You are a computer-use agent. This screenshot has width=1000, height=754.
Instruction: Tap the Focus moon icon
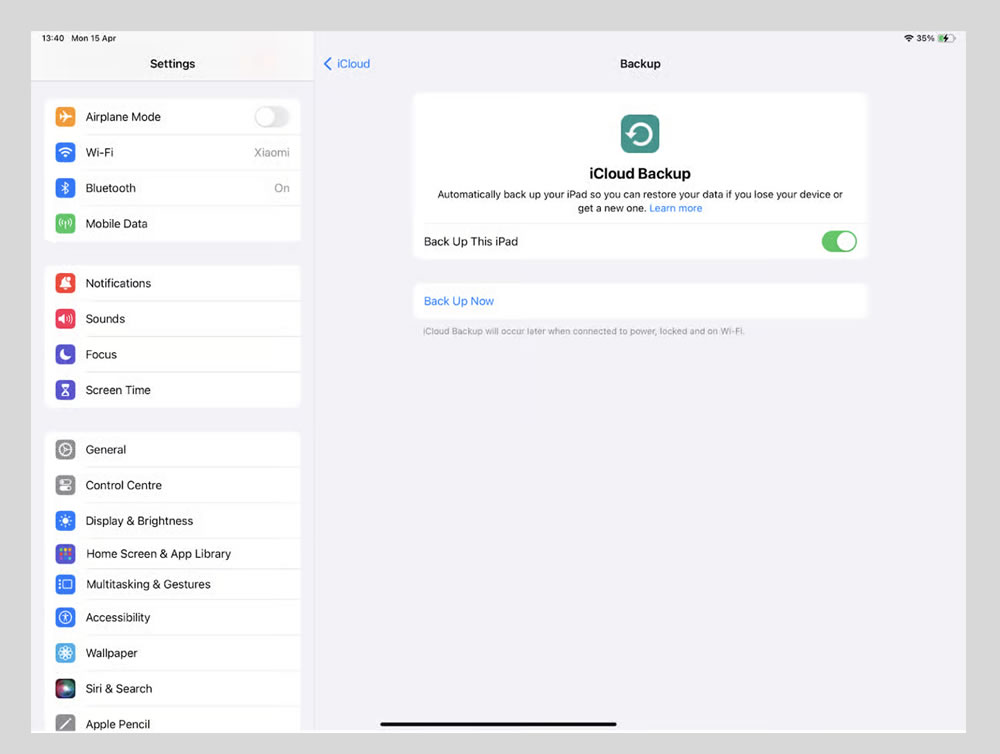65,355
